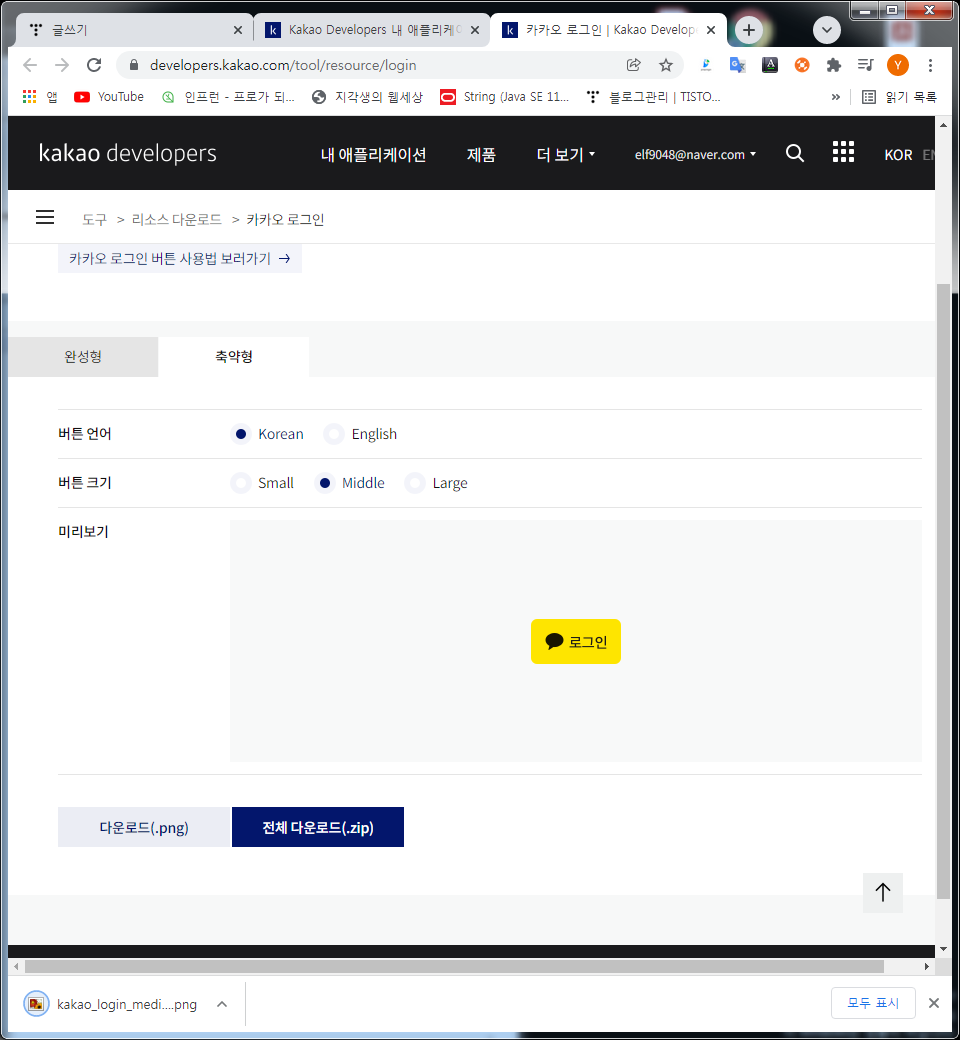Click the horizontal scrollbar thumb
This screenshot has height=1040, width=960.
454,966
